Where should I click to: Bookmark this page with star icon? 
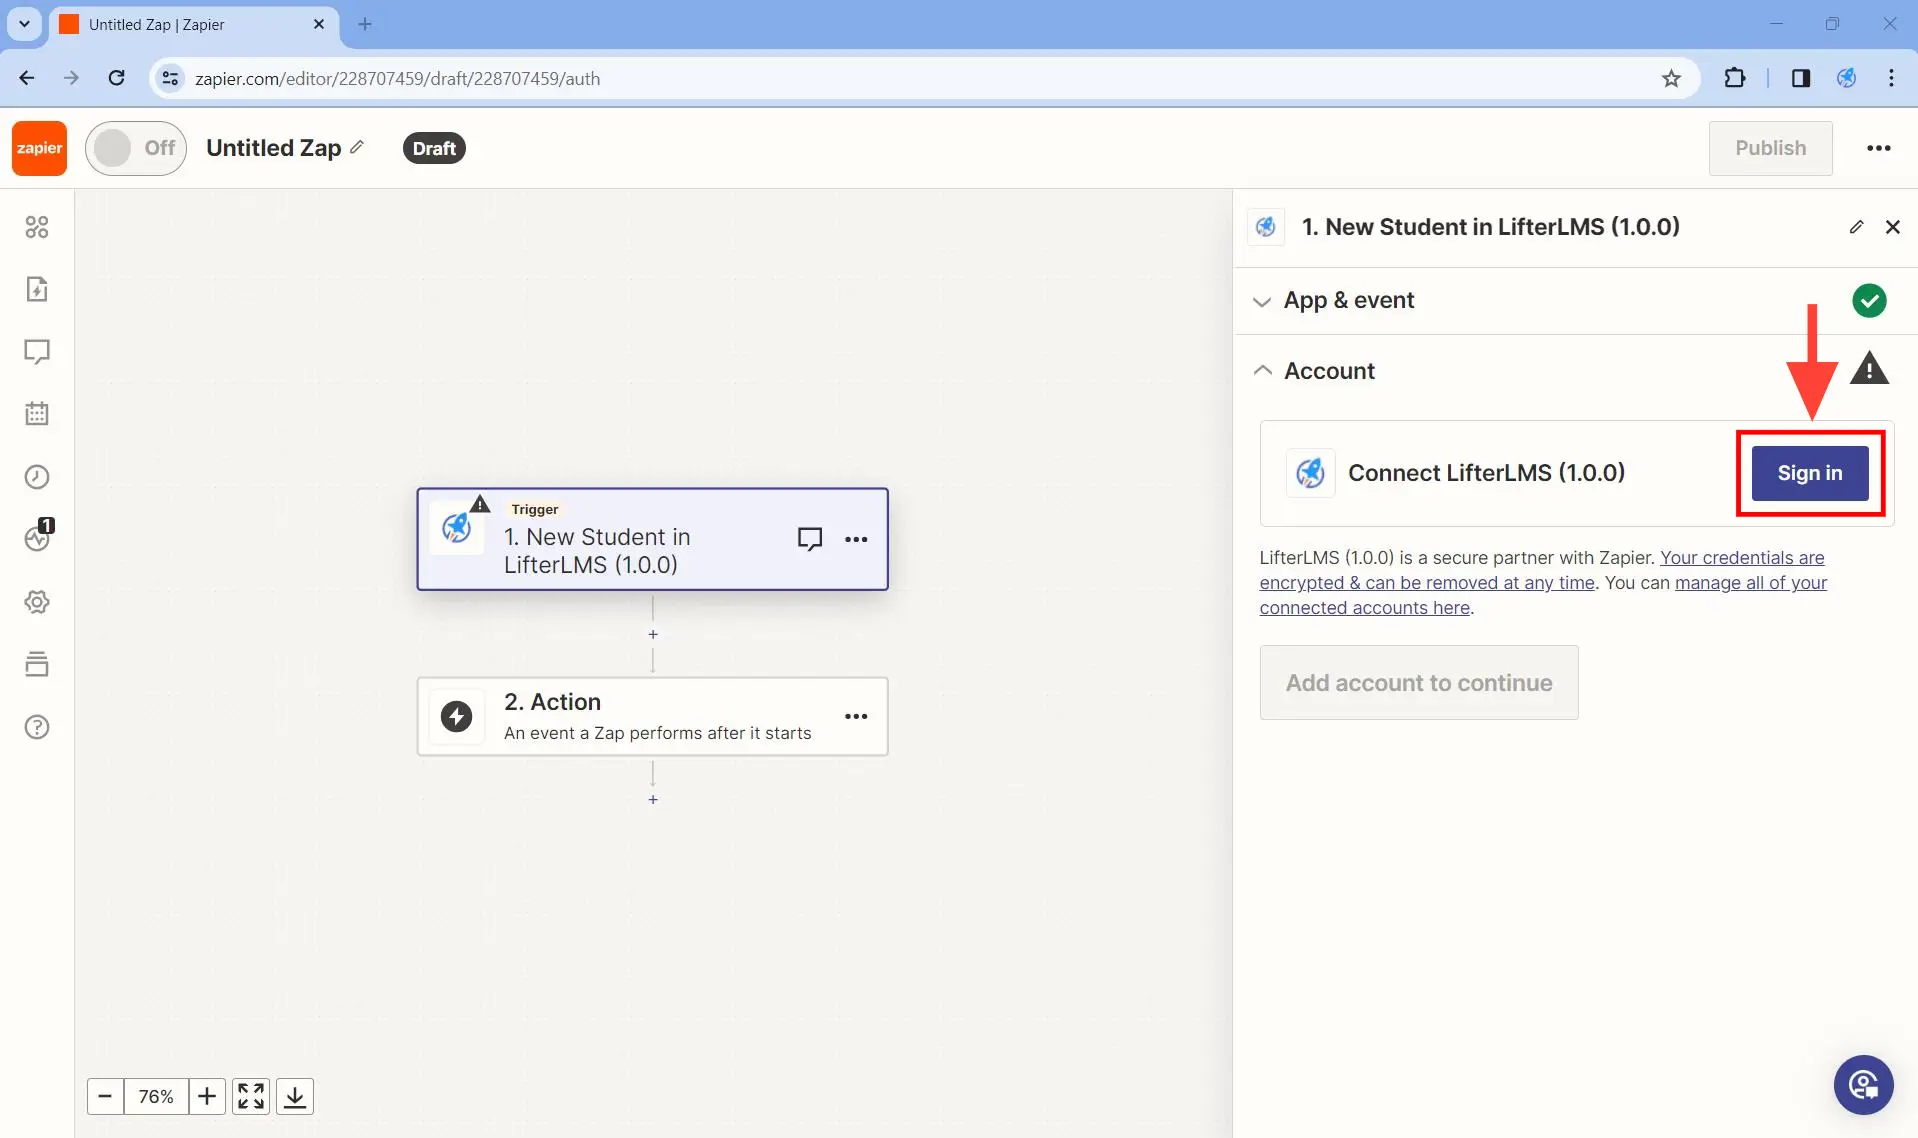1671,78
